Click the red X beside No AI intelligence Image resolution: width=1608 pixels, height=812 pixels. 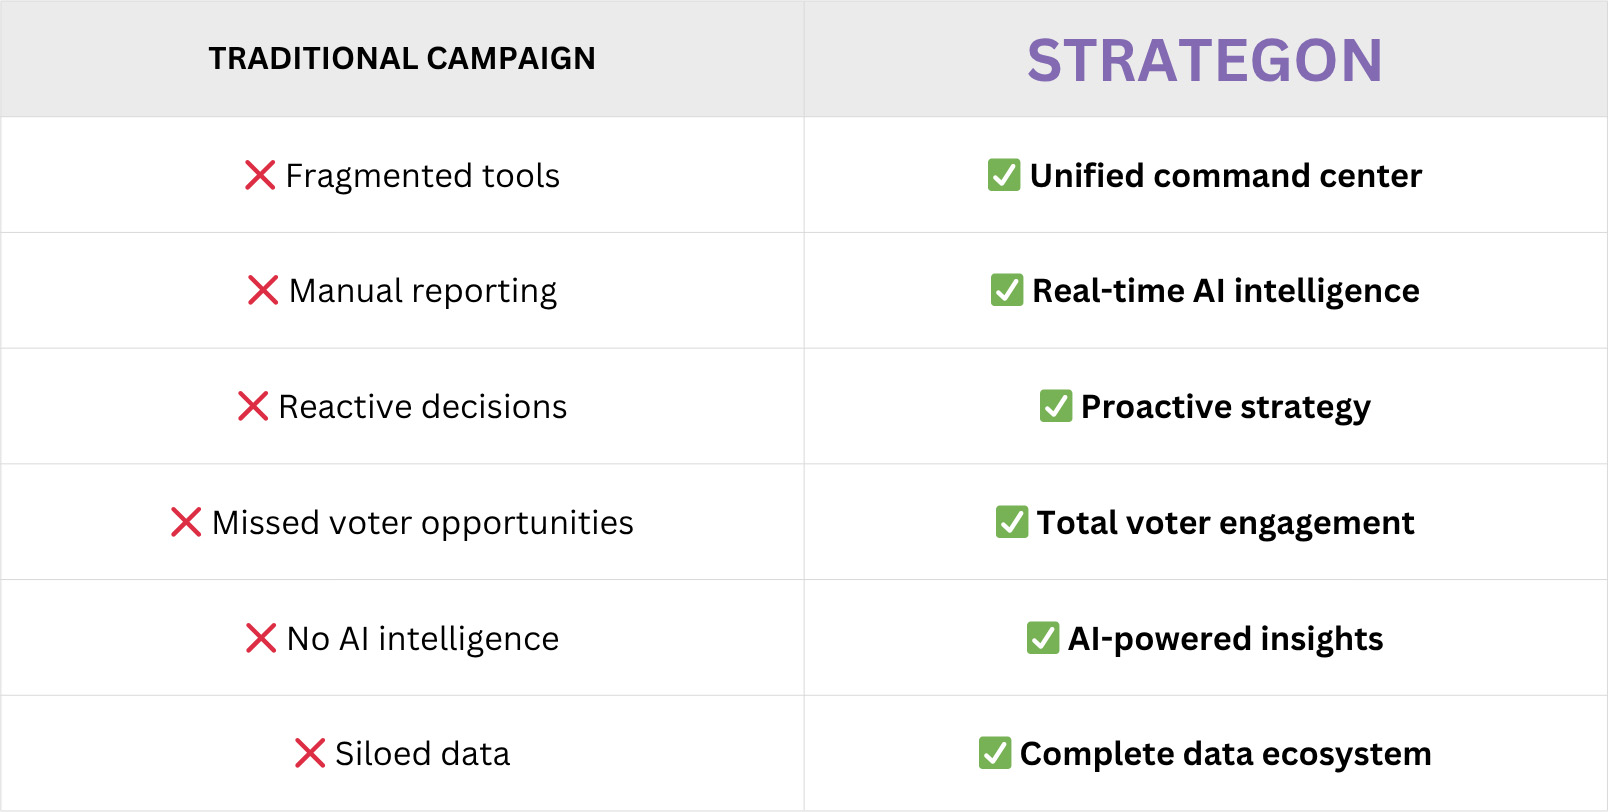coord(261,638)
